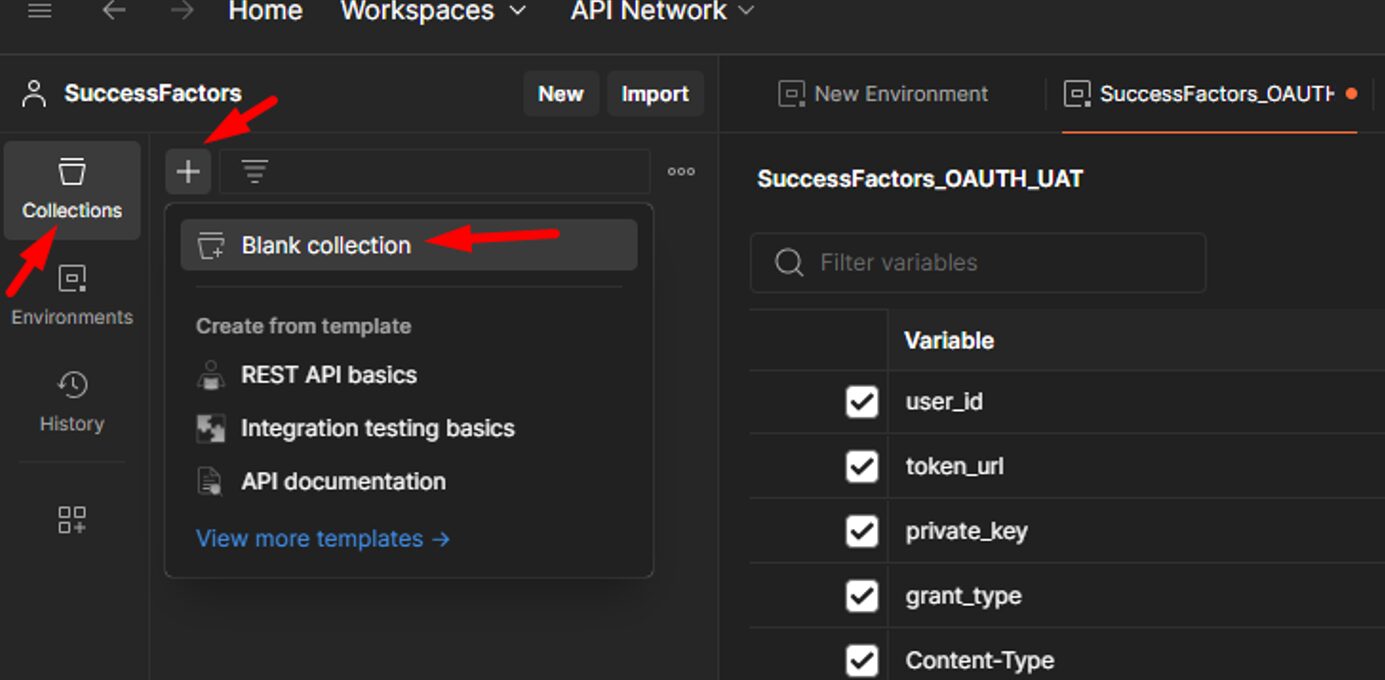The width and height of the screenshot is (1385, 680).
Task: Click the SuccessFactors_OAUTH tab environment icon
Action: tap(1078, 94)
